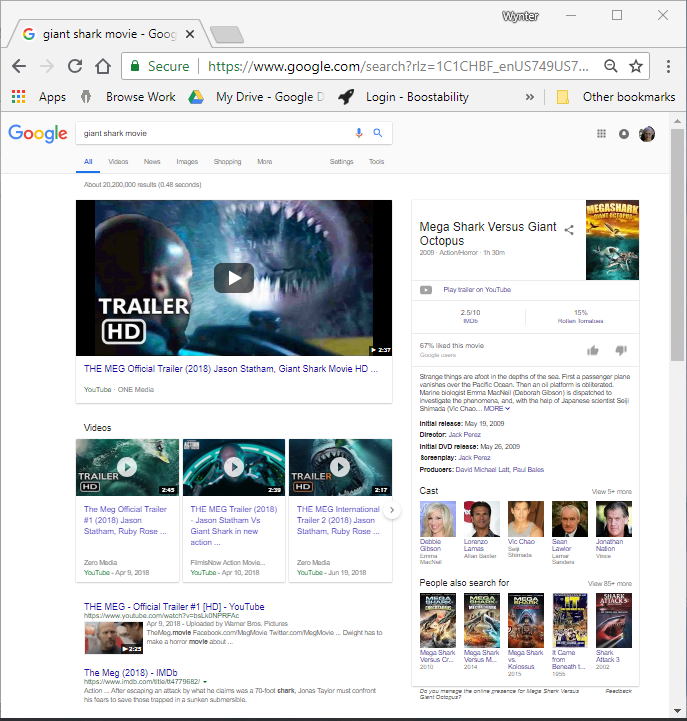This screenshot has height=721, width=687.
Task: Open The Meg (2018) - IMDb result
Action: [131, 672]
